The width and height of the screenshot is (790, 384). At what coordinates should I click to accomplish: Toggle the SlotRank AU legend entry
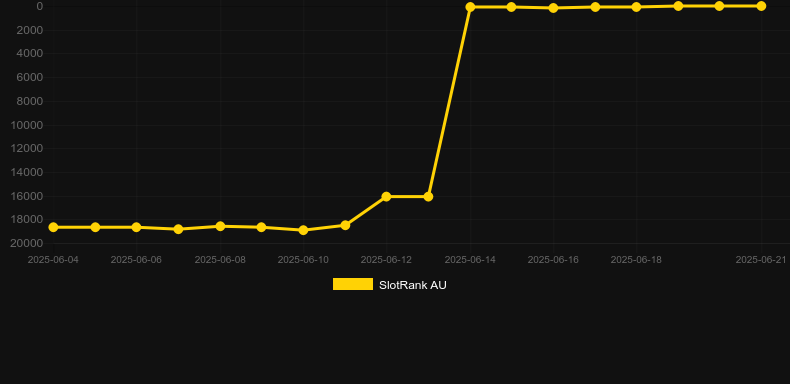(x=389, y=285)
